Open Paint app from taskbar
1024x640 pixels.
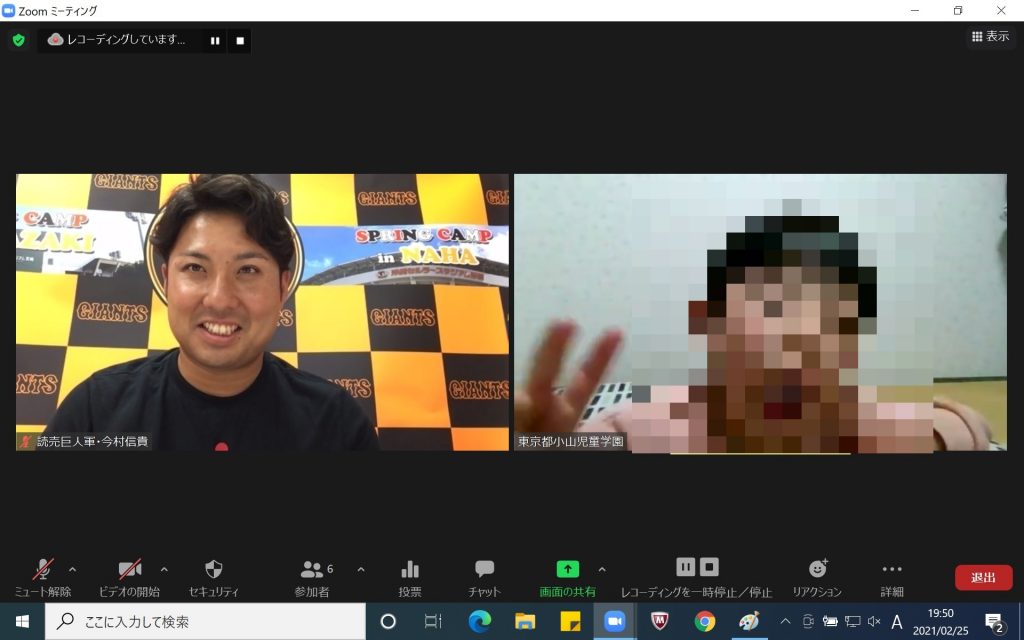pos(750,621)
